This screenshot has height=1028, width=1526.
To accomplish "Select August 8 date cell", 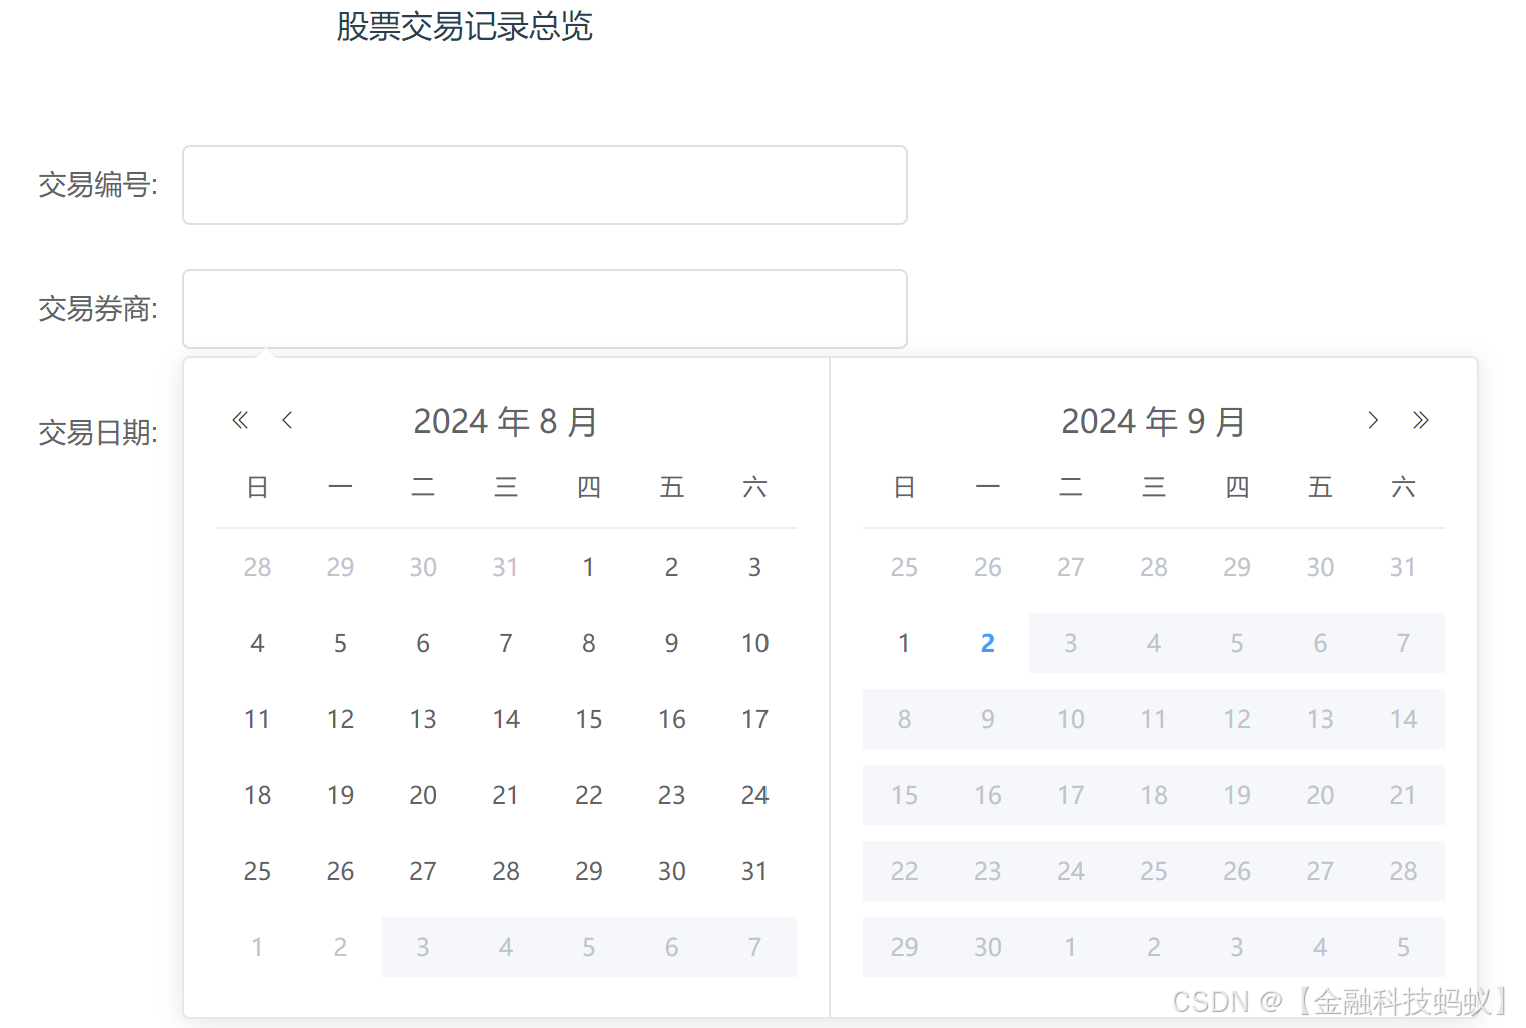I will pyautogui.click(x=589, y=643).
